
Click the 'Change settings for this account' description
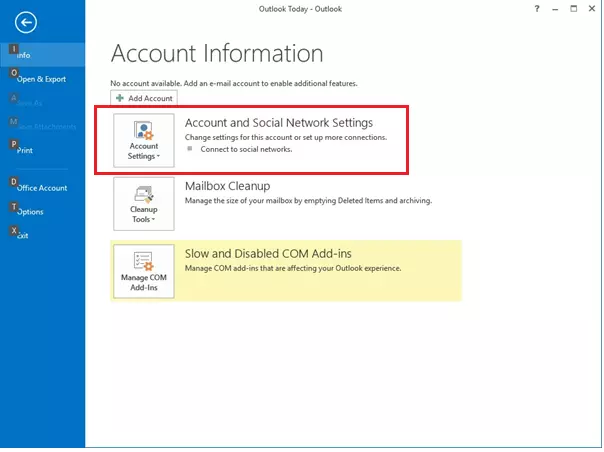pyautogui.click(x=286, y=137)
